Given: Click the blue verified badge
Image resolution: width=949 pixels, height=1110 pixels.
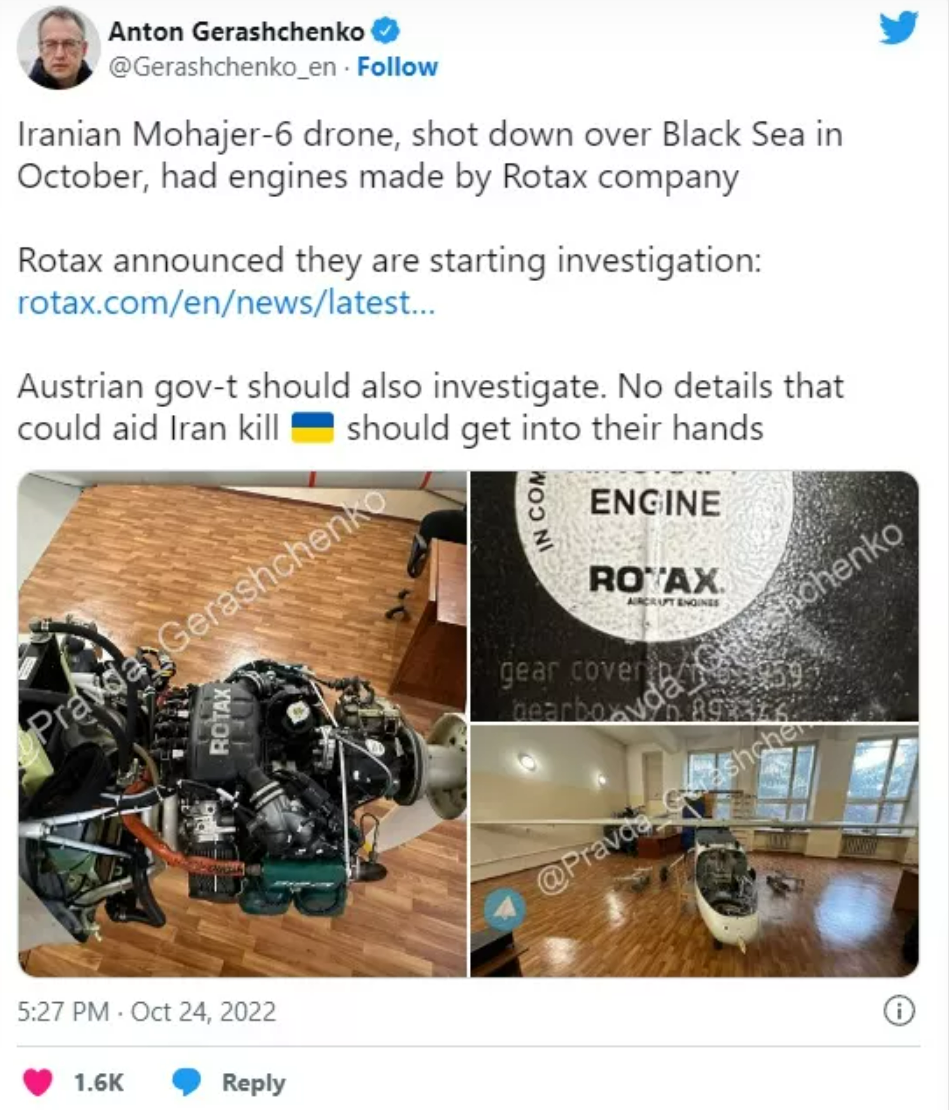Looking at the screenshot, I should coord(386,31).
